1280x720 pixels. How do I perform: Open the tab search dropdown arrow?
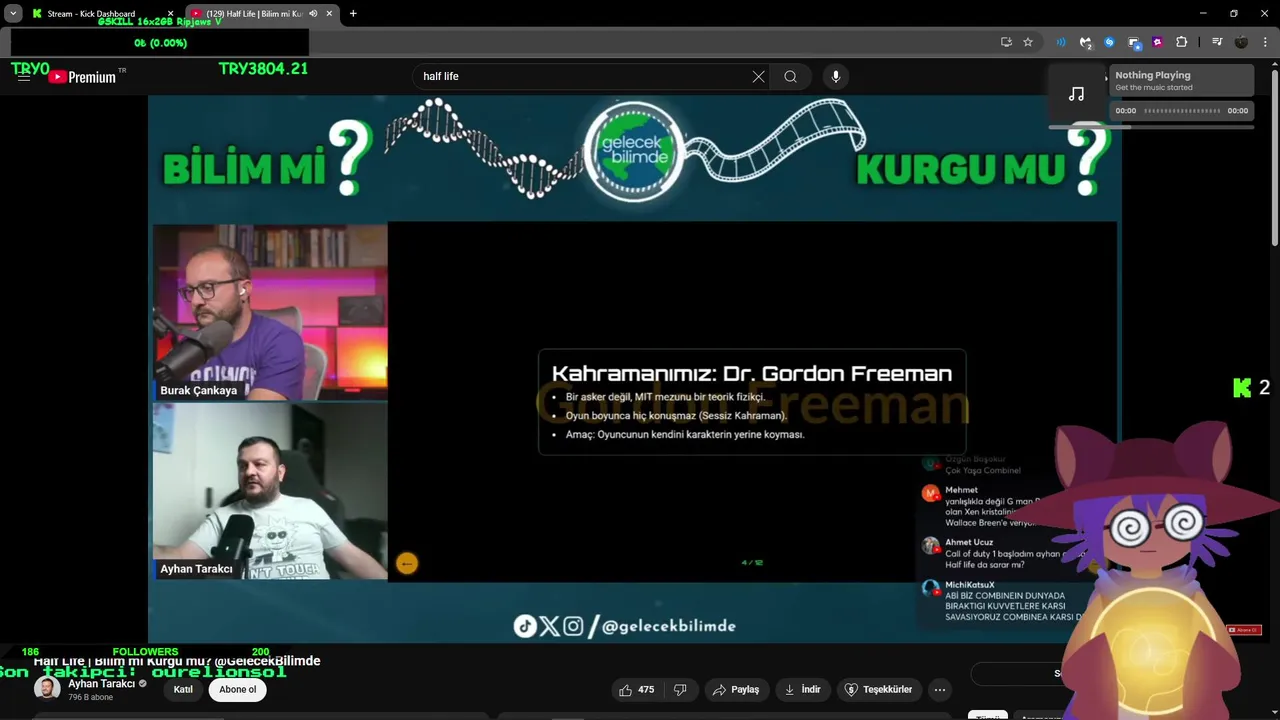click(x=13, y=14)
